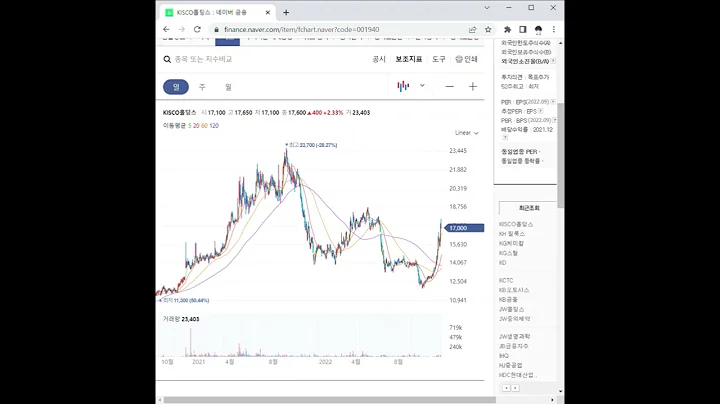This screenshot has height=404, width=720.
Task: Select the 월 monthly chart period
Action: (x=228, y=87)
